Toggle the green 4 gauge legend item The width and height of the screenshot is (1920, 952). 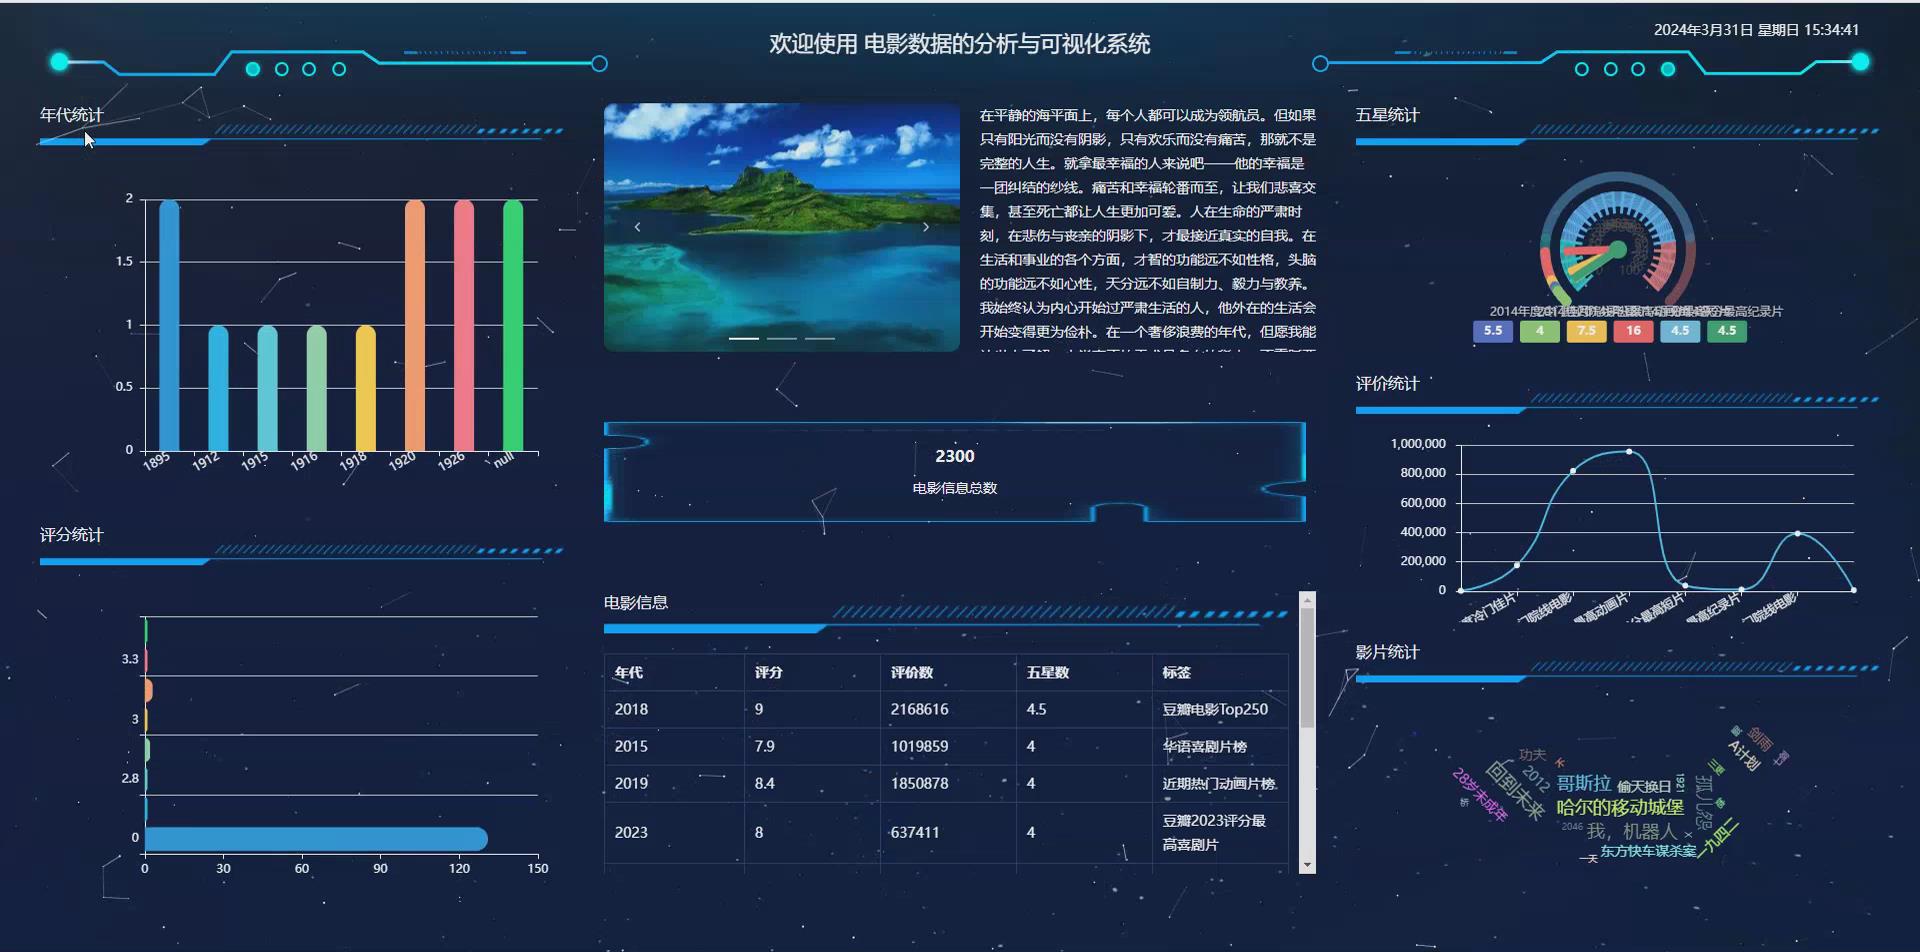pos(1540,331)
